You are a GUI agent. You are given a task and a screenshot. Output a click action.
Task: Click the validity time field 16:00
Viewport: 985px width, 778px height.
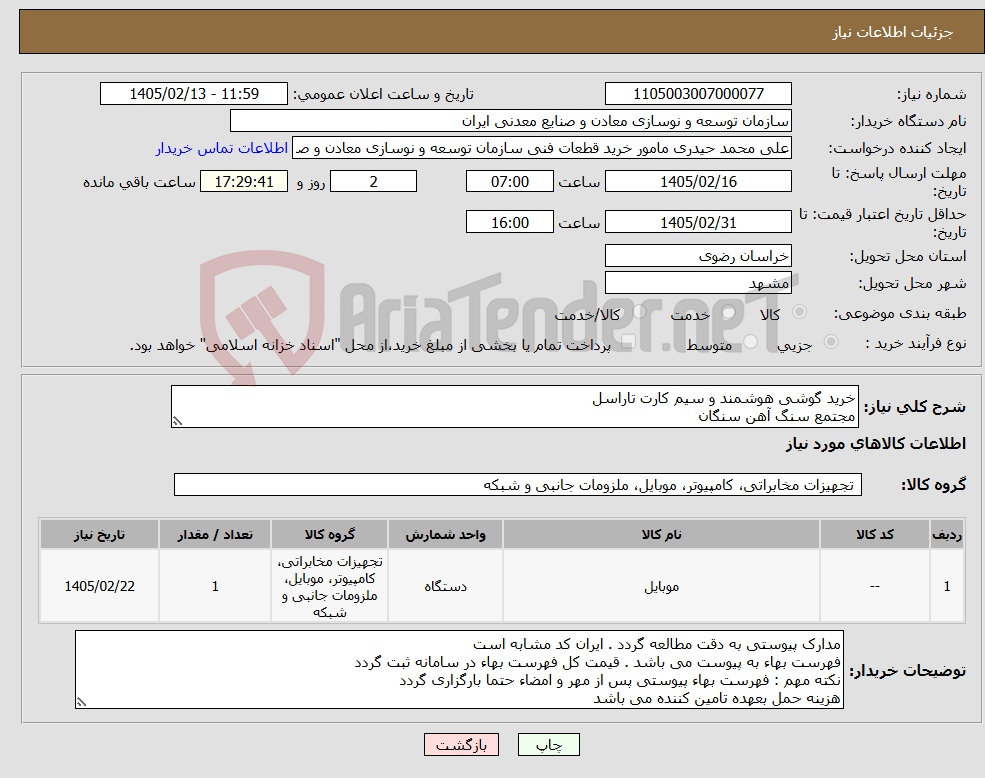point(509,222)
